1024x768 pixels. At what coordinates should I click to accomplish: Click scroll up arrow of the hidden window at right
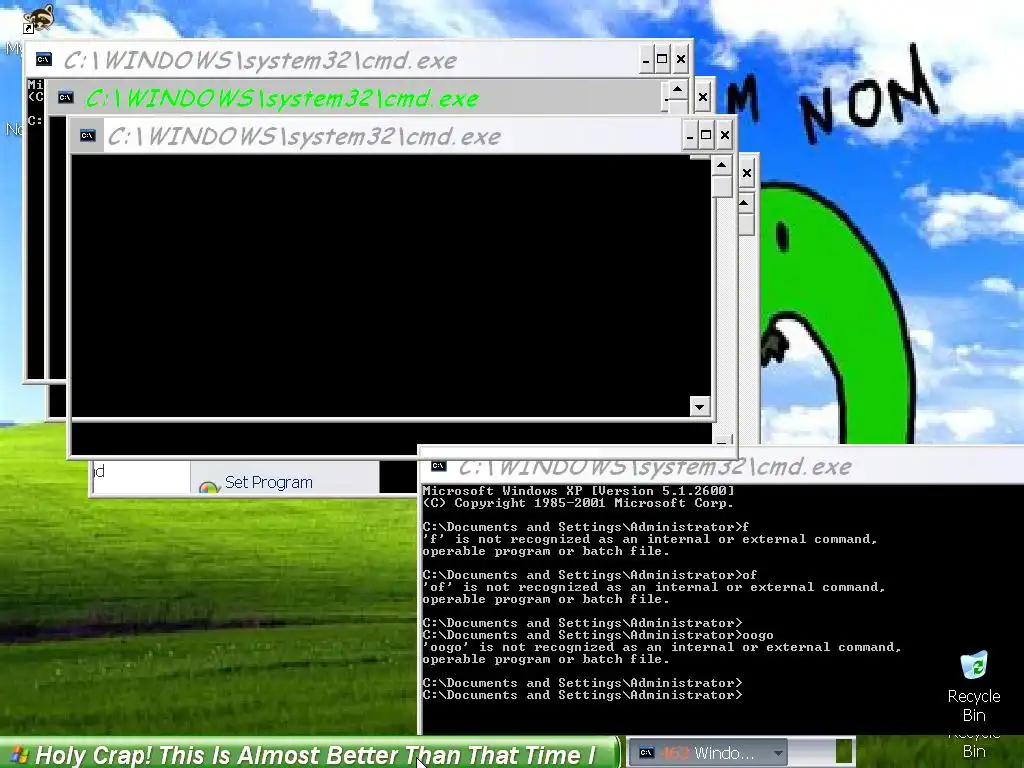click(744, 203)
